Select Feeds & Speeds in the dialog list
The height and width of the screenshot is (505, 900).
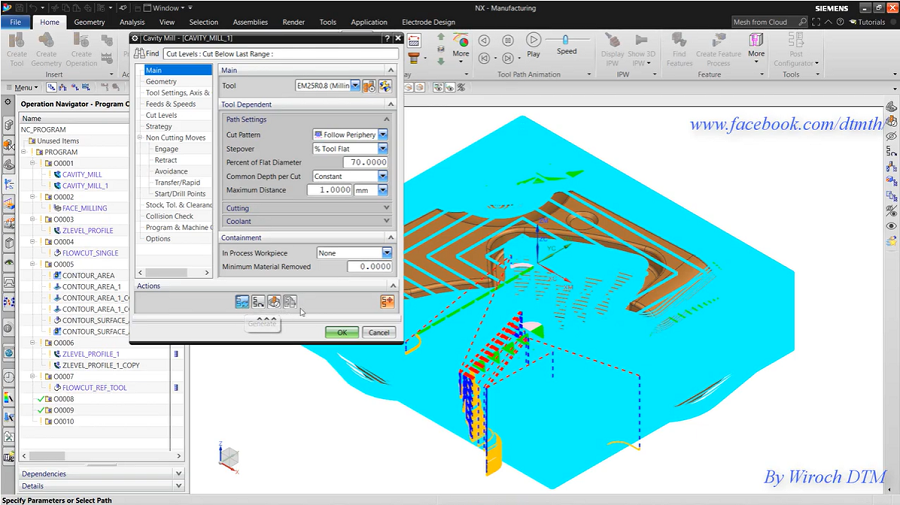(170, 104)
